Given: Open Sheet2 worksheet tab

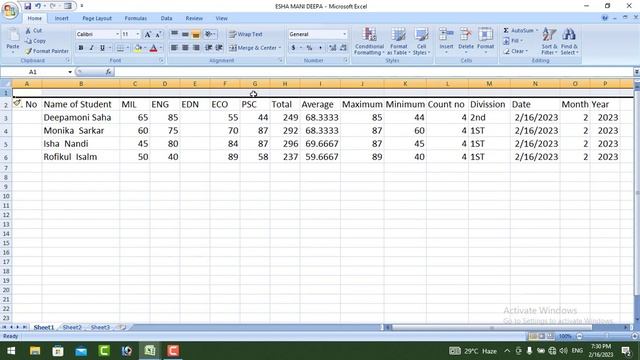Looking at the screenshot, I should (72, 327).
